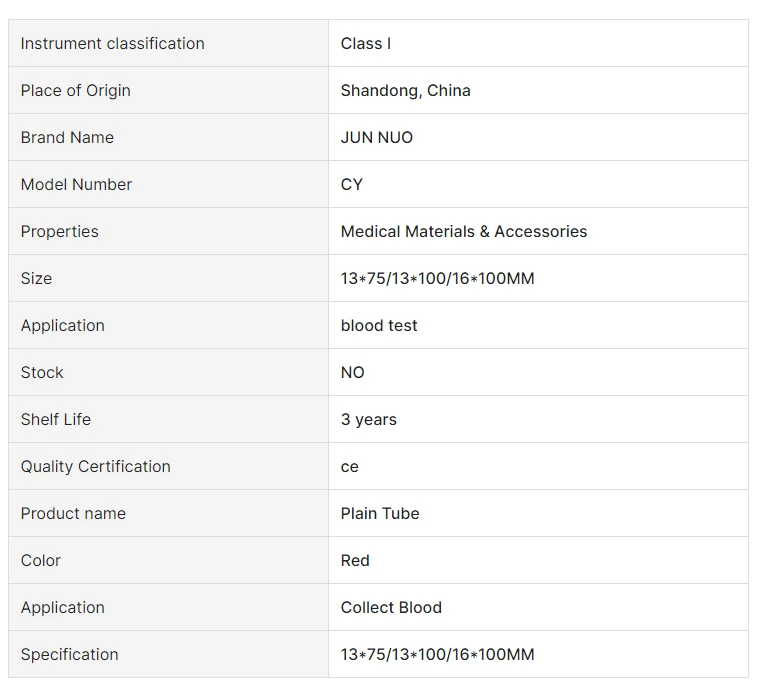The height and width of the screenshot is (686, 767).
Task: Click Medical Materials & Accessories text
Action: point(464,231)
